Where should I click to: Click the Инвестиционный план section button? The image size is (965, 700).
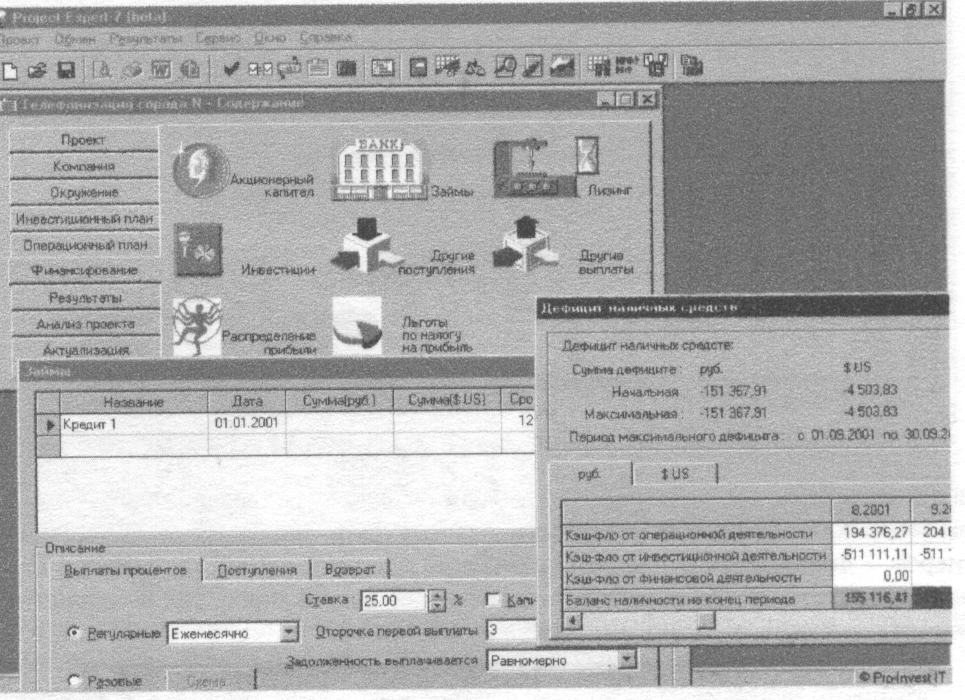click(84, 219)
